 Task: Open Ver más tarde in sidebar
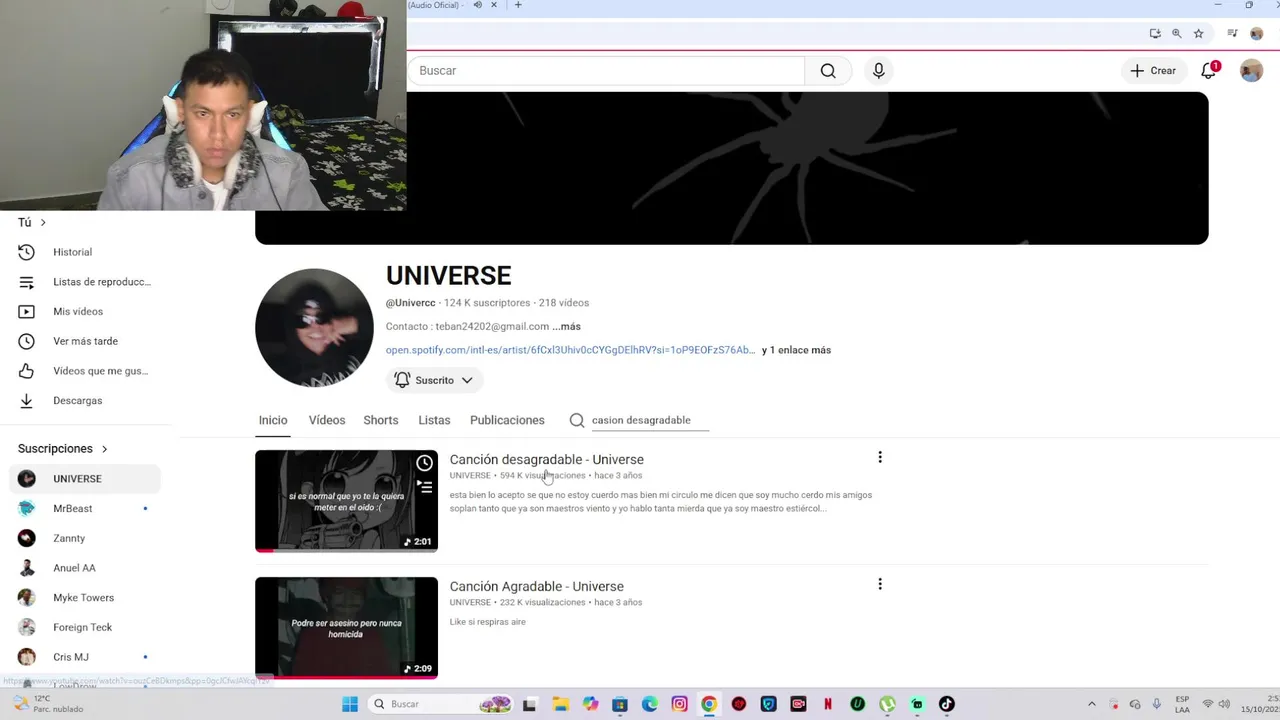[x=86, y=341]
